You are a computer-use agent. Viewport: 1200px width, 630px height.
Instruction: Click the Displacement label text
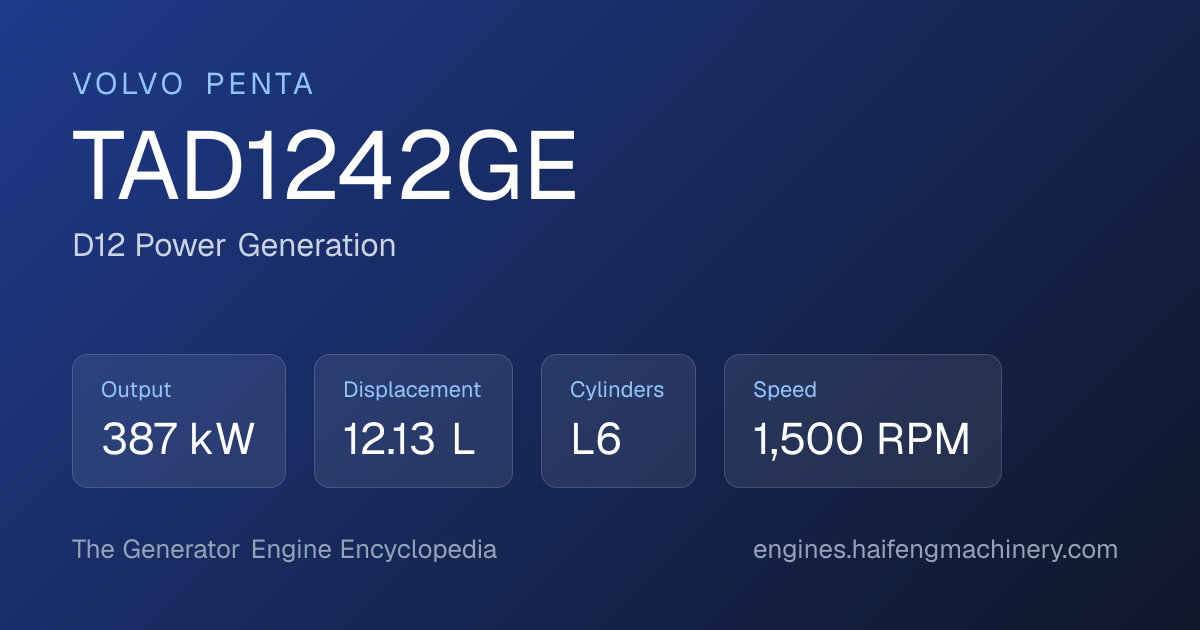412,390
